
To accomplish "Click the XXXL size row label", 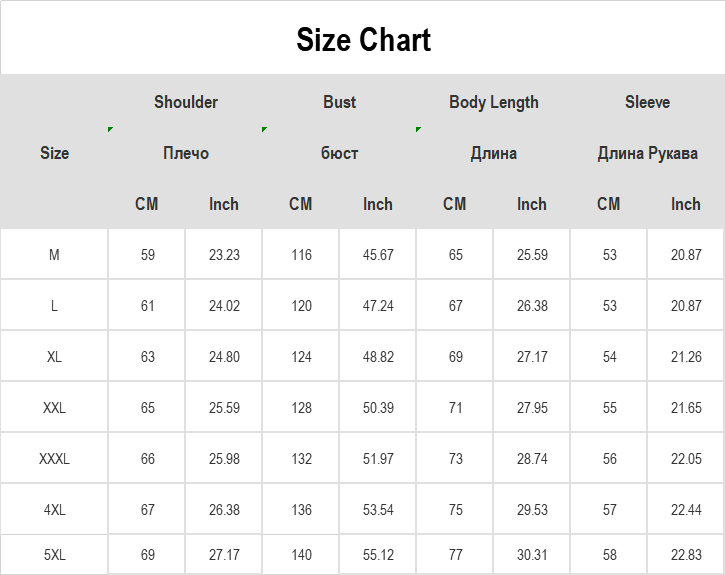I will (x=54, y=459).
